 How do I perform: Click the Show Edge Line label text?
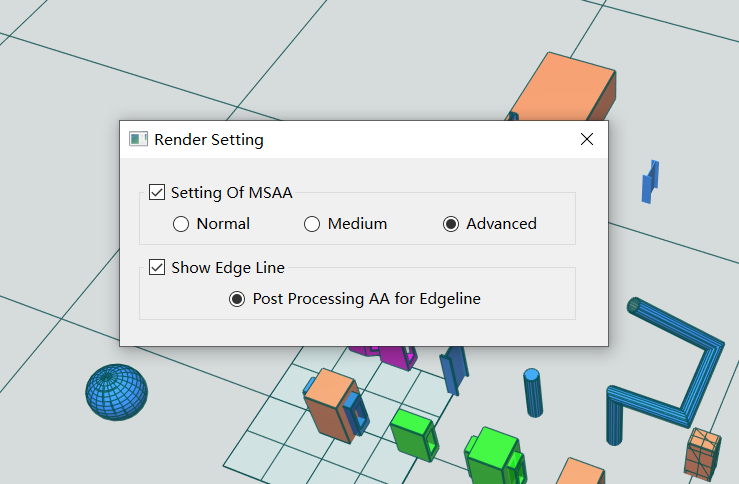(x=228, y=268)
